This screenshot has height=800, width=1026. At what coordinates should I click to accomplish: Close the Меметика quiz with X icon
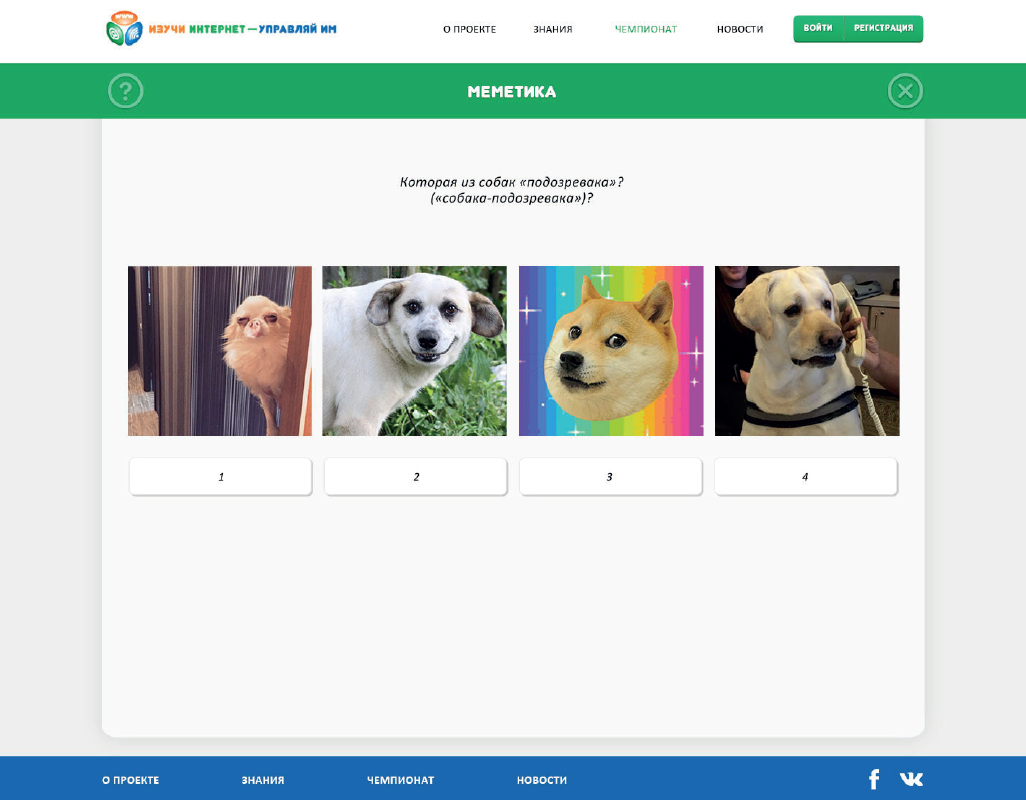[x=905, y=91]
